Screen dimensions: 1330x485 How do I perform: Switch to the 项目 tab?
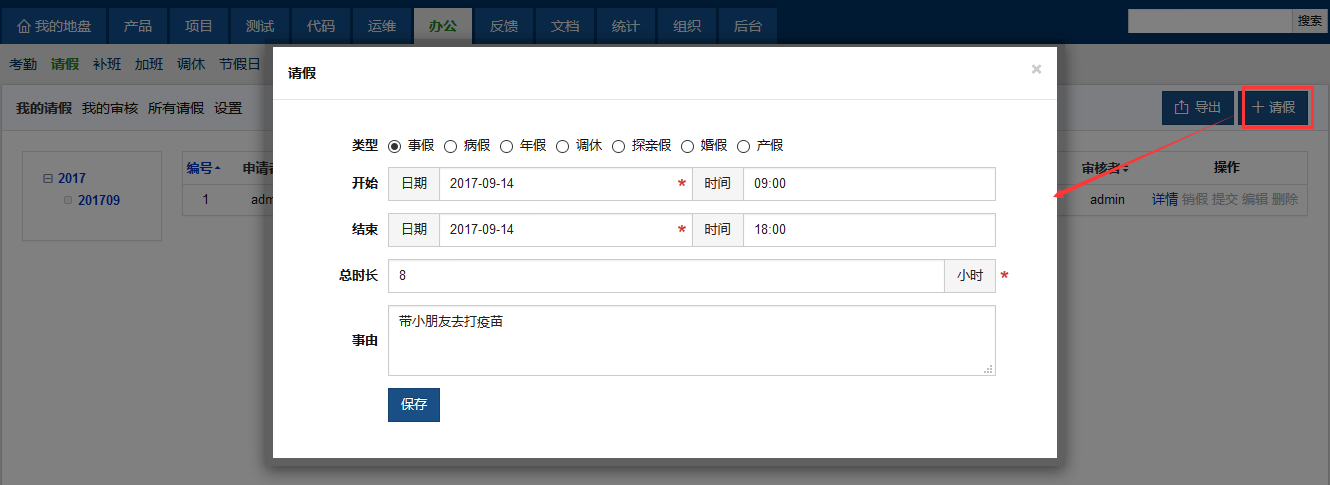[x=199, y=26]
